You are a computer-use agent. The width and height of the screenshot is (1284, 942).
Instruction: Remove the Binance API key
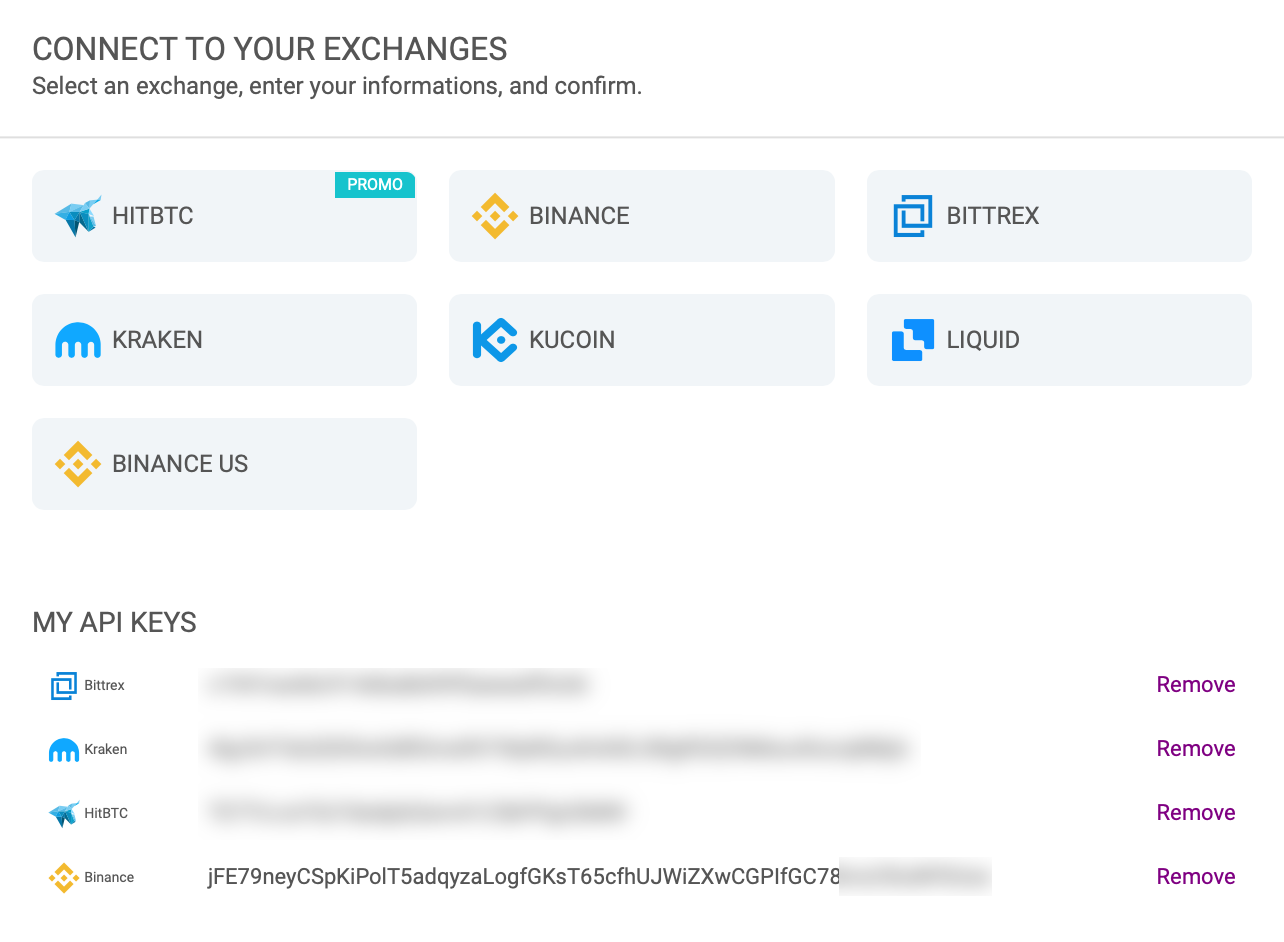(x=1196, y=877)
